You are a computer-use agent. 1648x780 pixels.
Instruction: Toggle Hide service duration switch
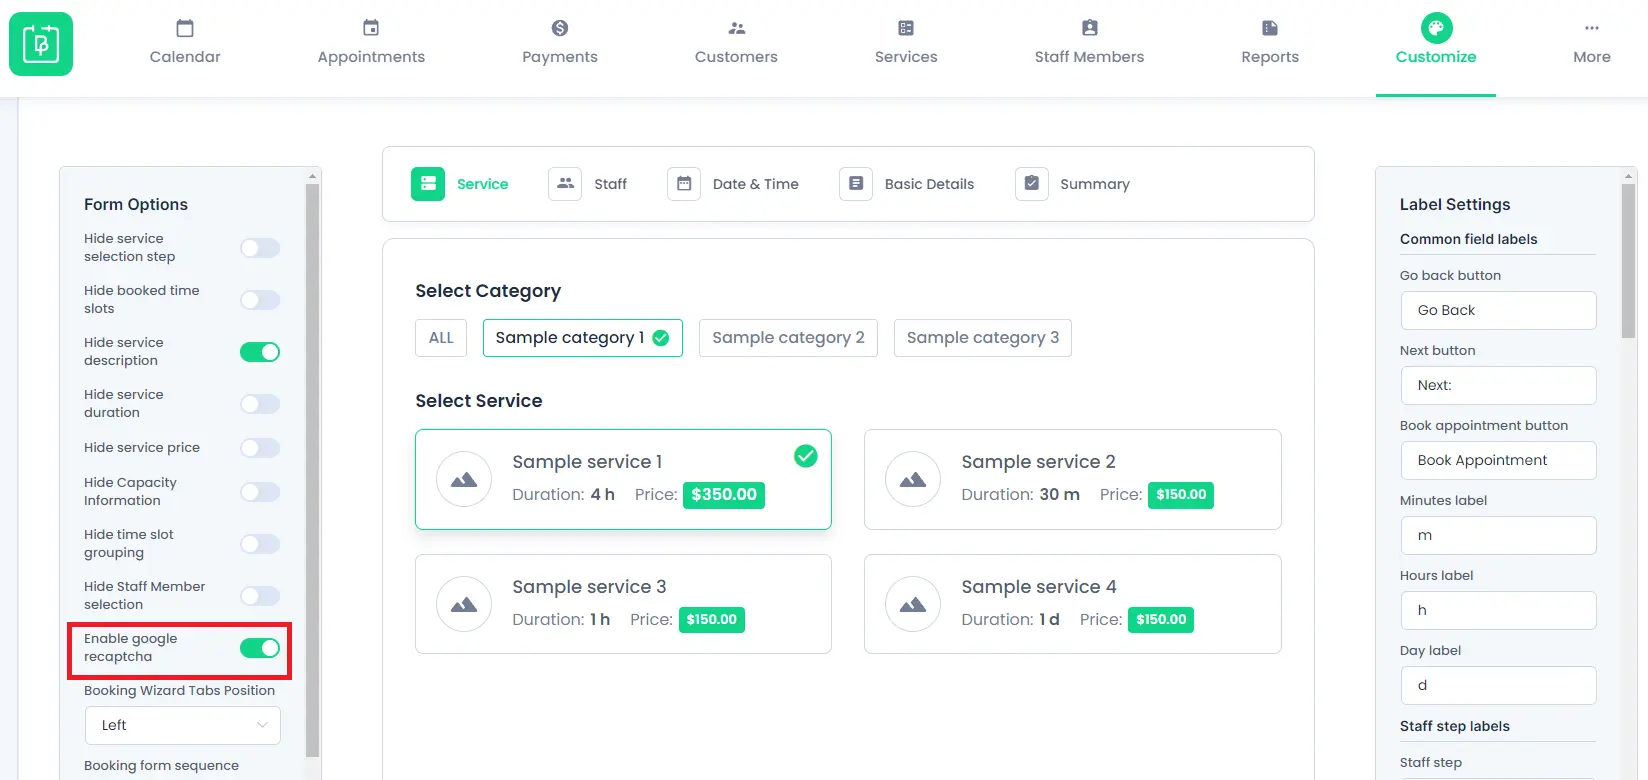(x=260, y=404)
